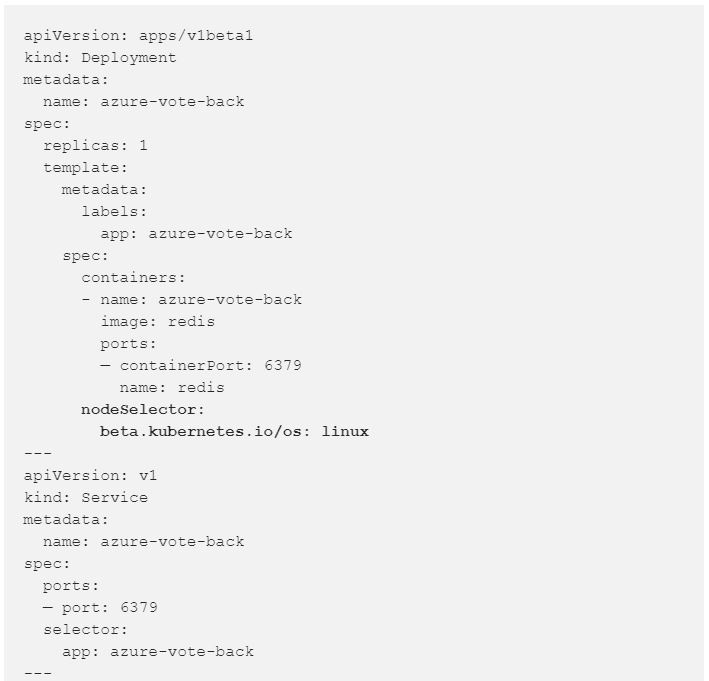Click the "beta.kubernetes.io/os: linux" line
This screenshot has height=681, width=709.
click(234, 431)
